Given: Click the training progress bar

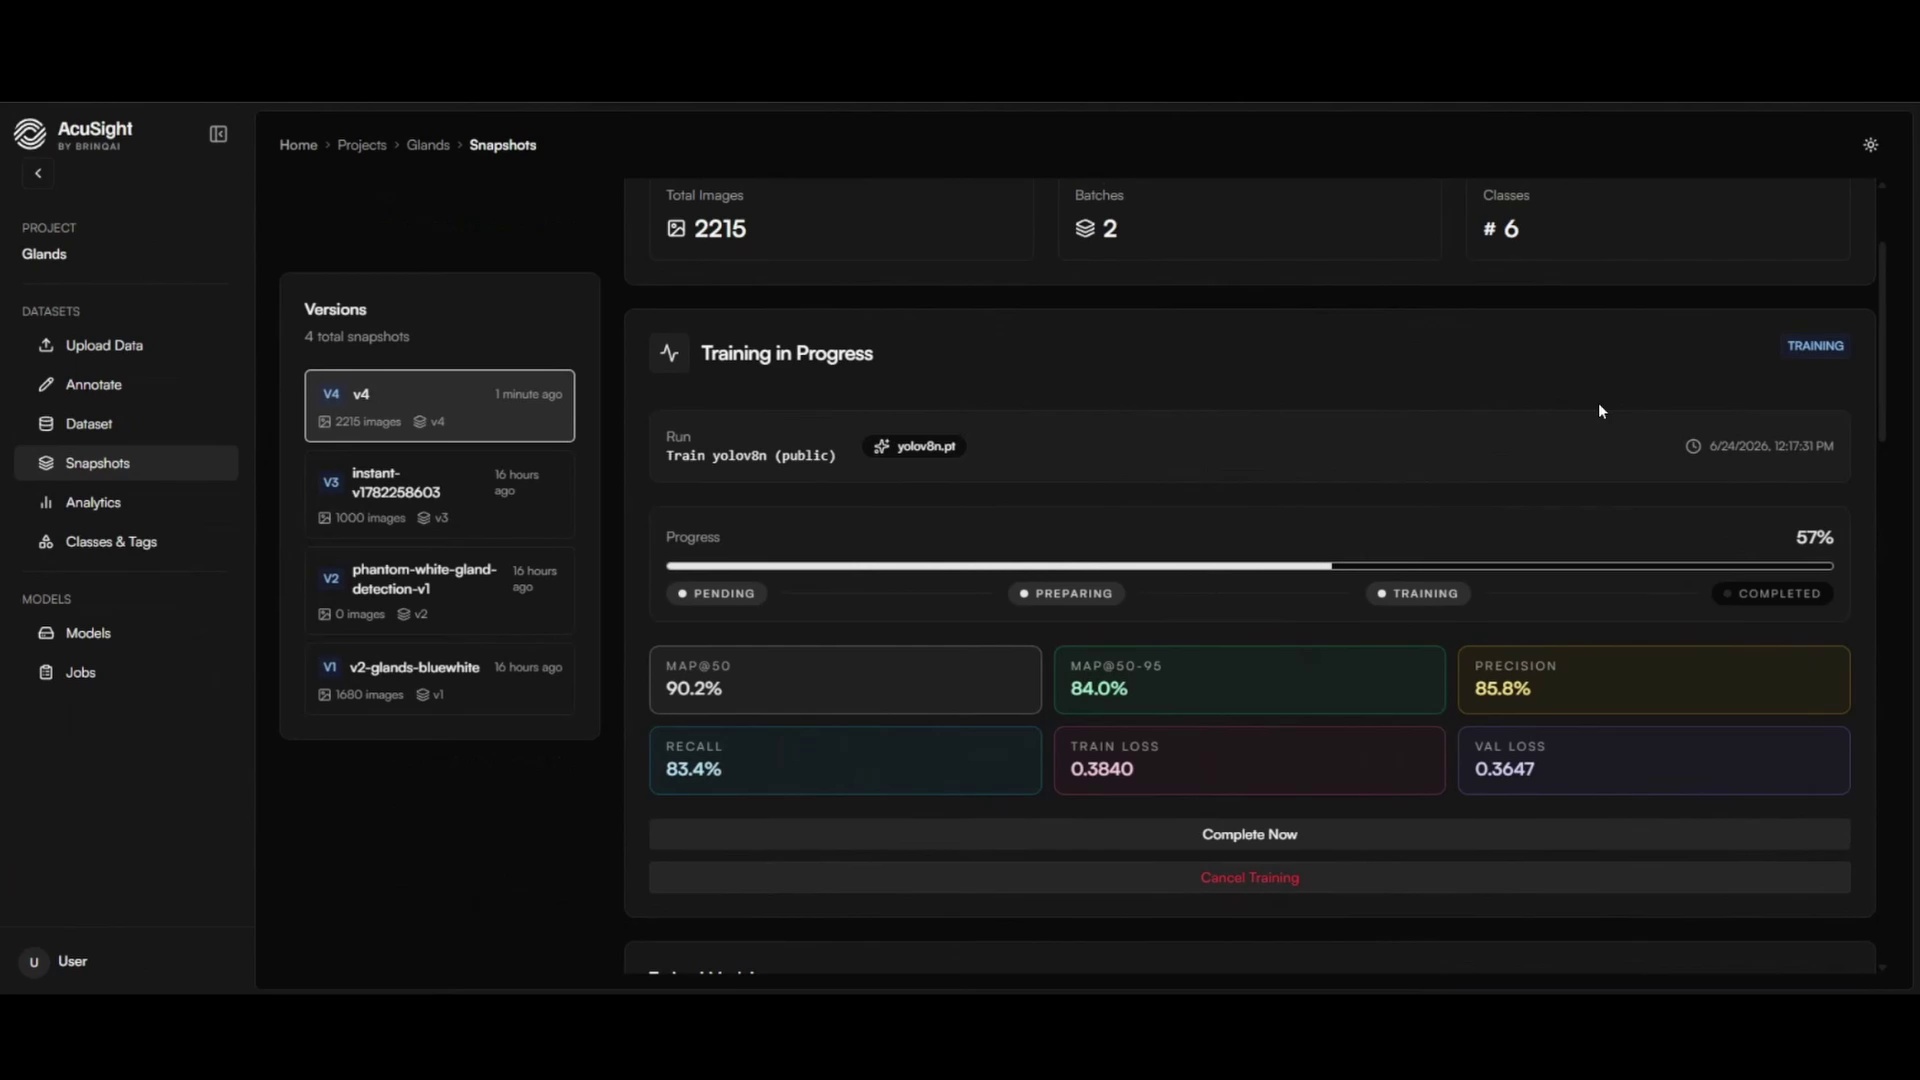Looking at the screenshot, I should pos(1249,566).
